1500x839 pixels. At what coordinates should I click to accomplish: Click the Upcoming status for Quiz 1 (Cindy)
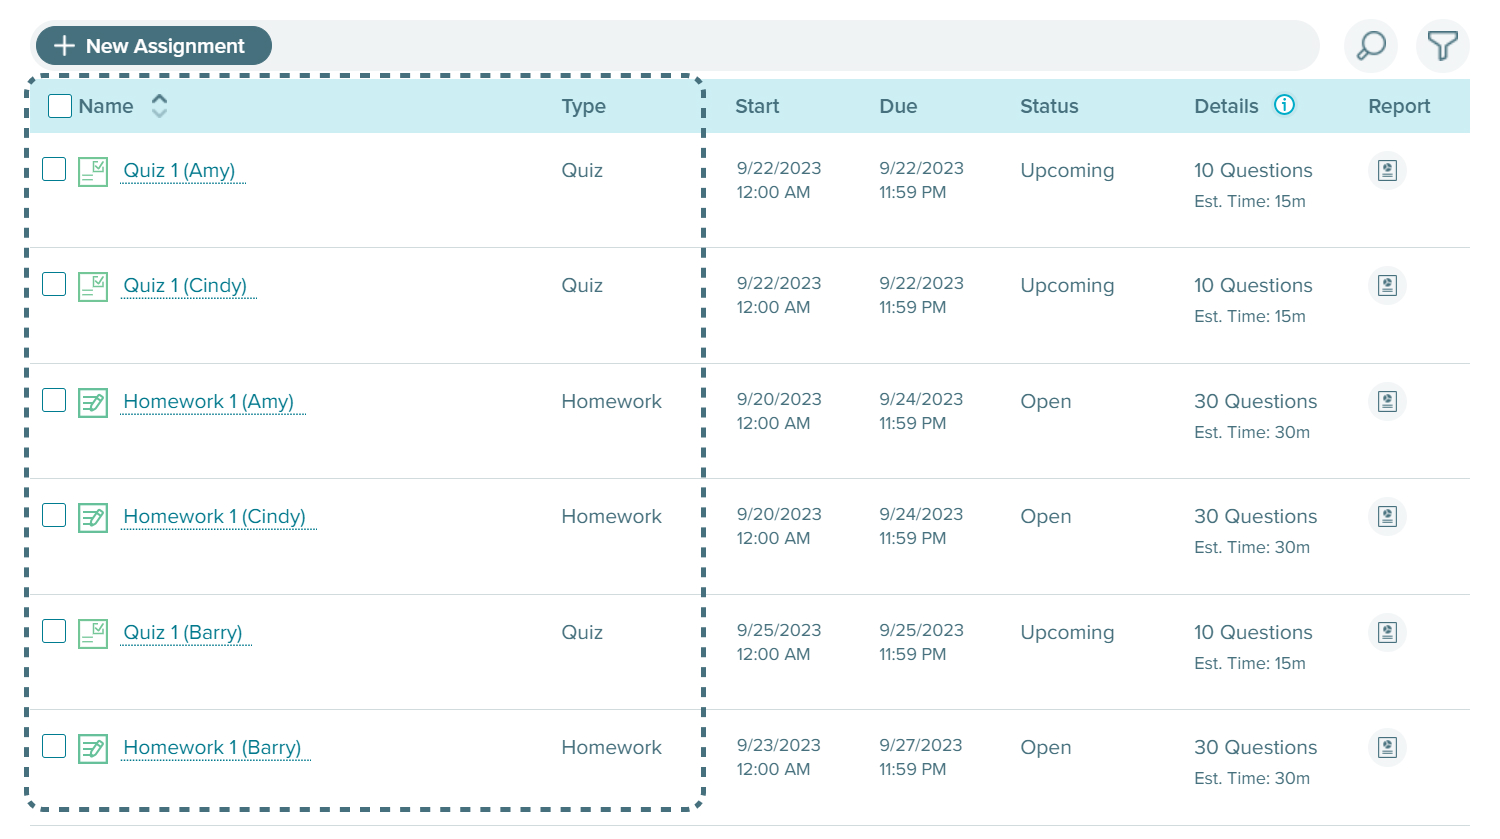tap(1067, 286)
